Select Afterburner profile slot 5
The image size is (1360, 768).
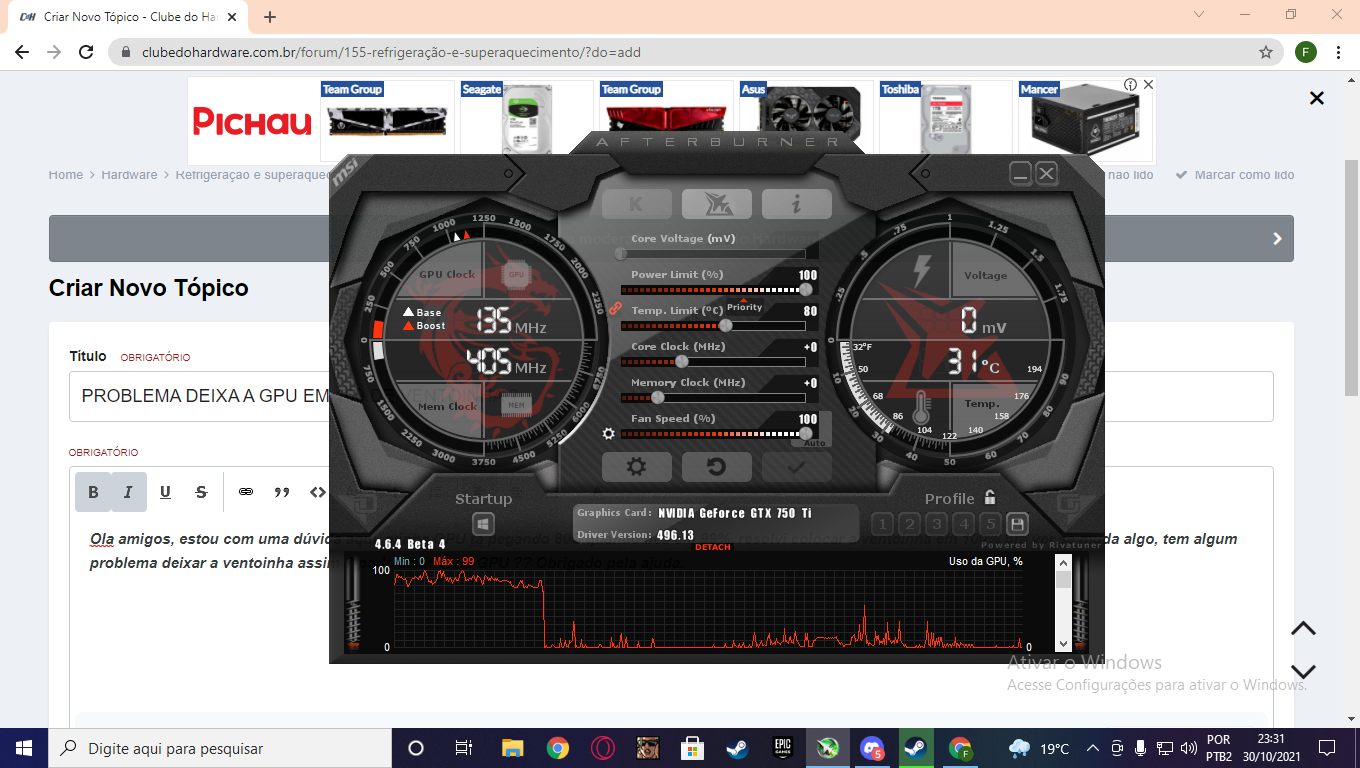990,524
